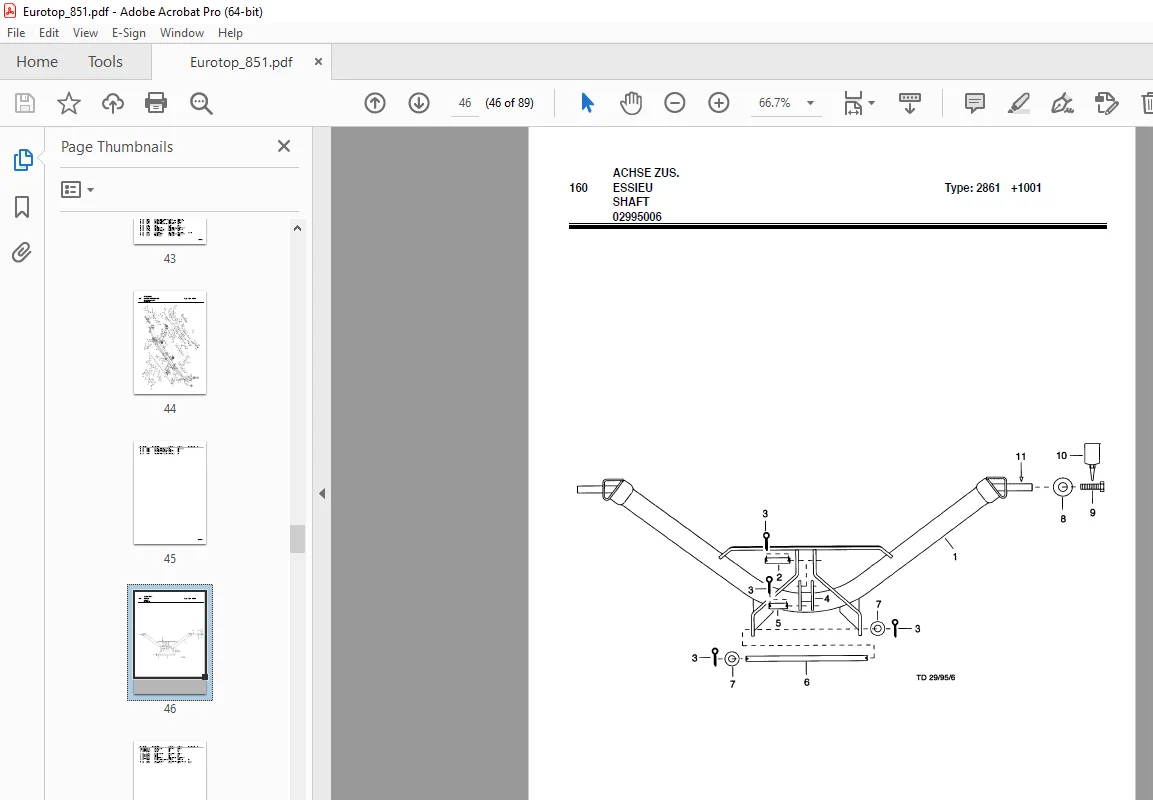This screenshot has width=1153, height=800.
Task: Collapse navigation pane with left arrow
Action: 322,493
